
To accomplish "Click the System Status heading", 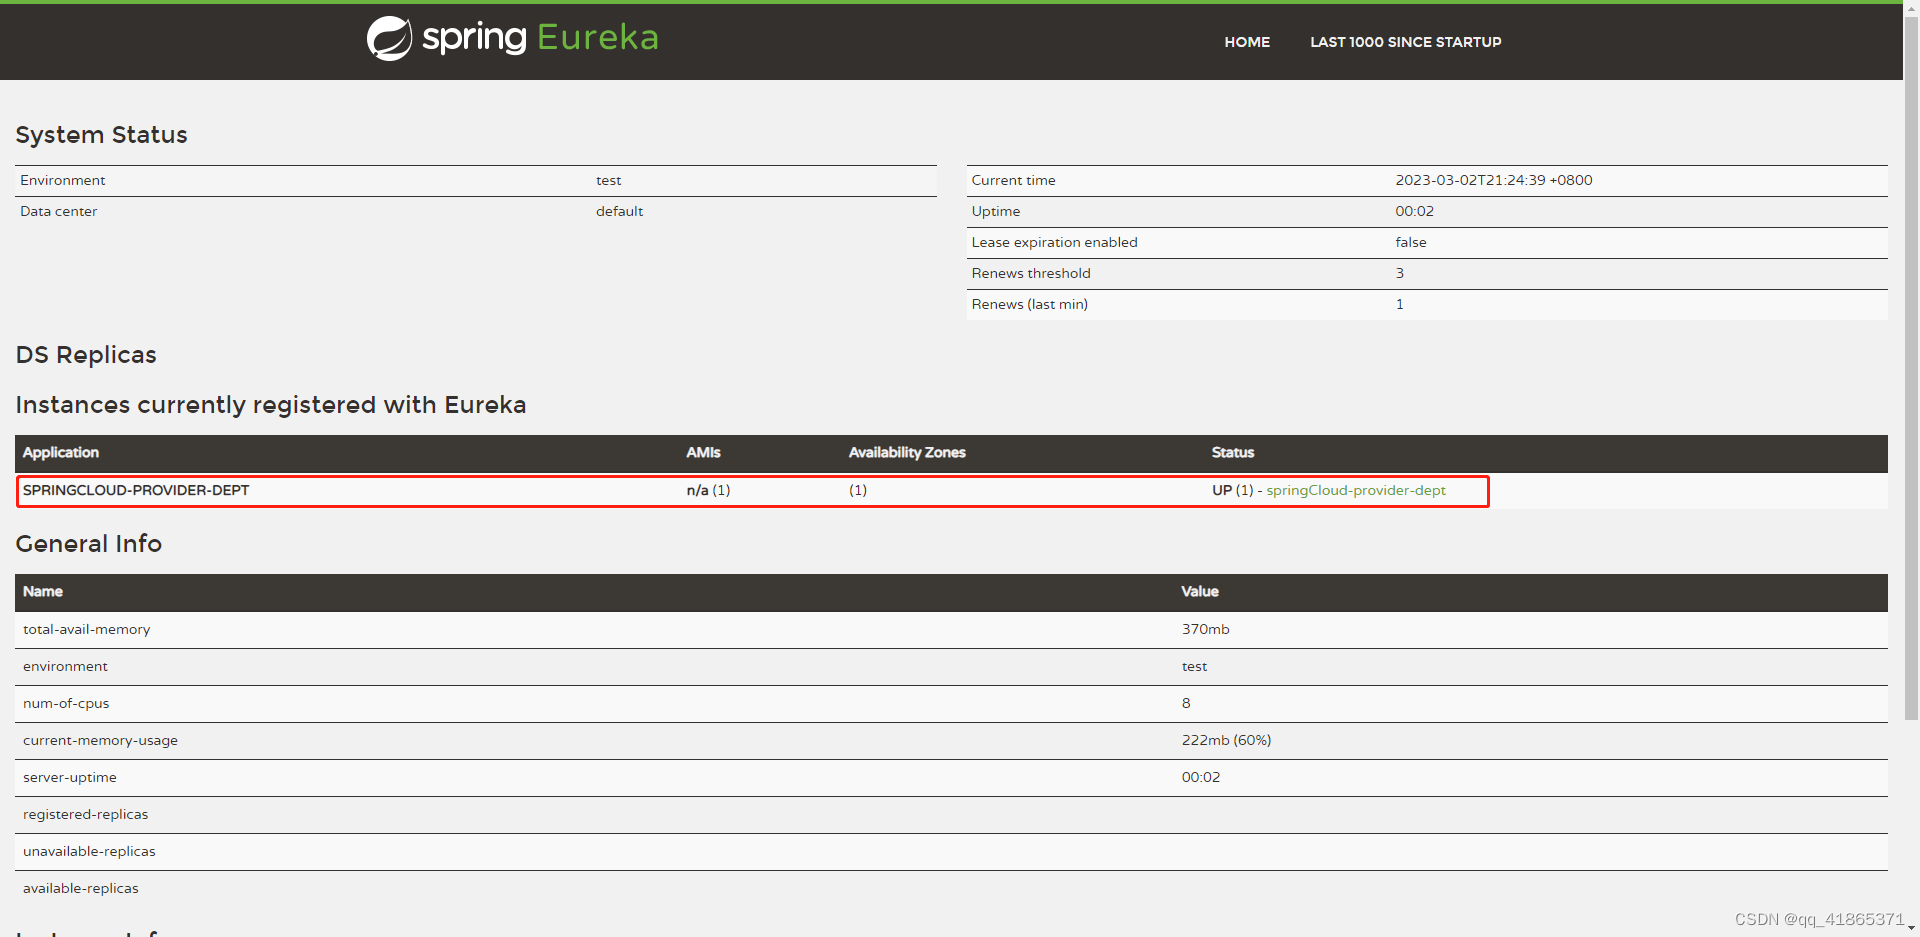I will 102,135.
